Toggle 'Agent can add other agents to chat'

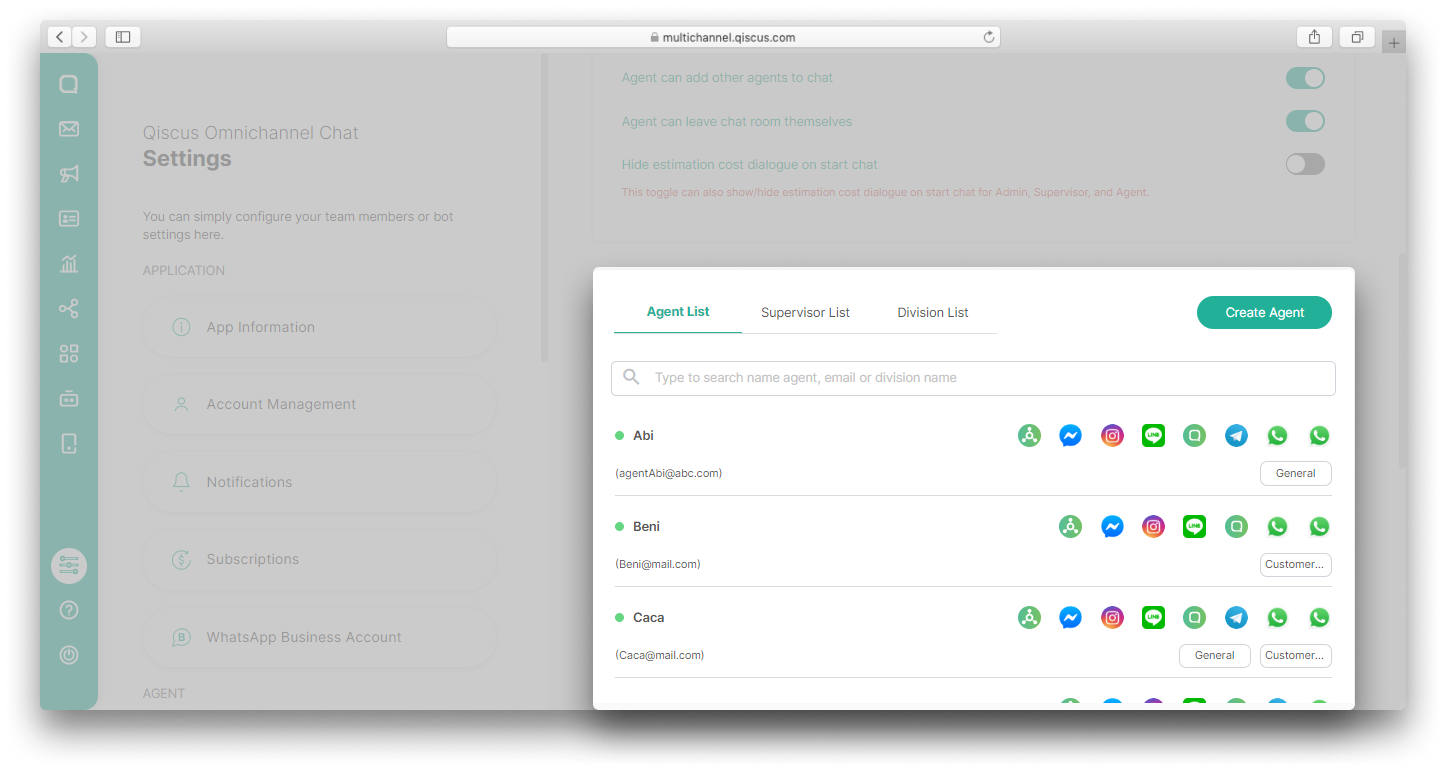pyautogui.click(x=1305, y=78)
